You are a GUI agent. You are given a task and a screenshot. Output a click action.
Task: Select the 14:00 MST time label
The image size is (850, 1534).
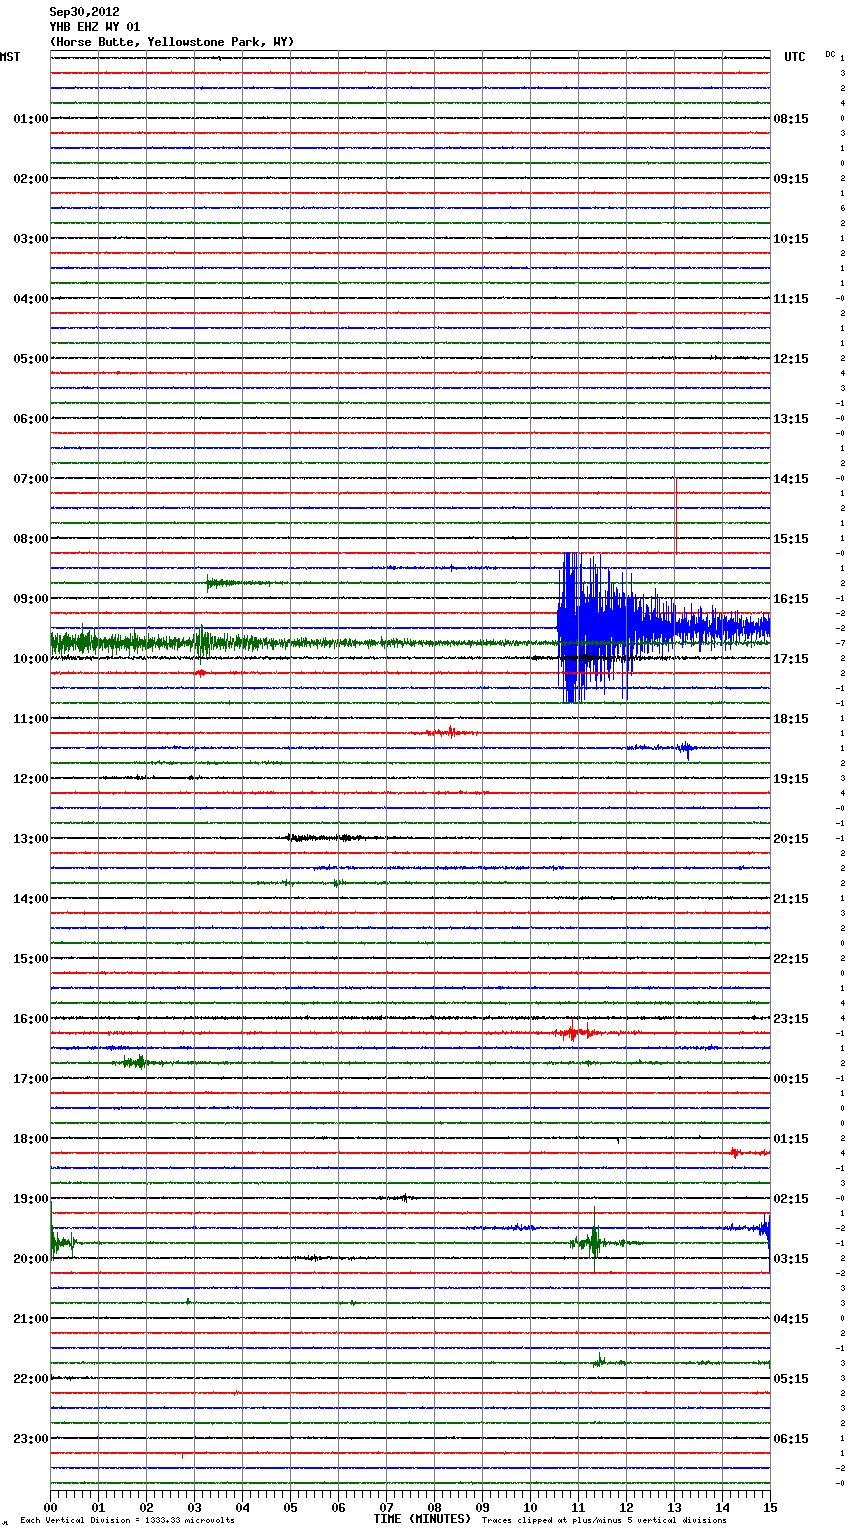point(31,899)
